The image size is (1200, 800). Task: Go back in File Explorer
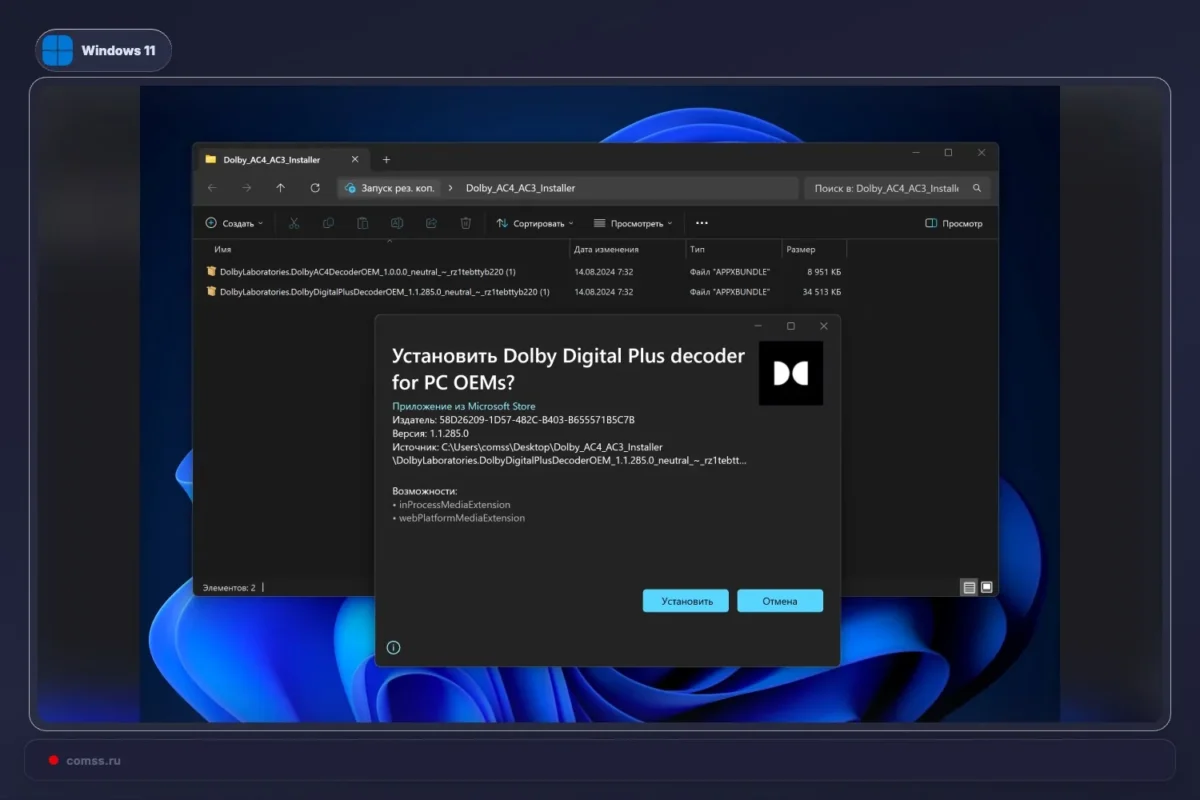pyautogui.click(x=212, y=188)
